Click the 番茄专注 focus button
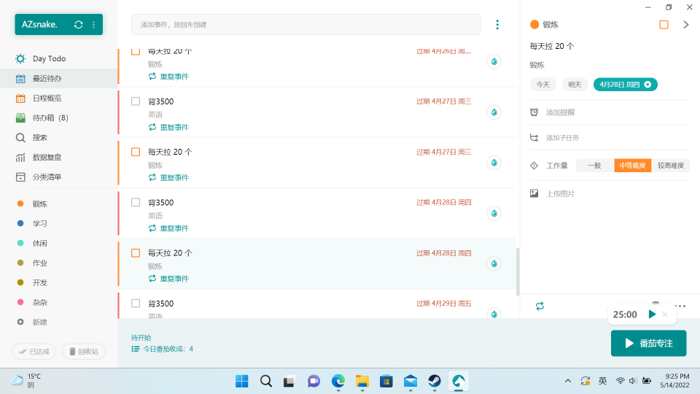This screenshot has height=394, width=700. click(649, 343)
